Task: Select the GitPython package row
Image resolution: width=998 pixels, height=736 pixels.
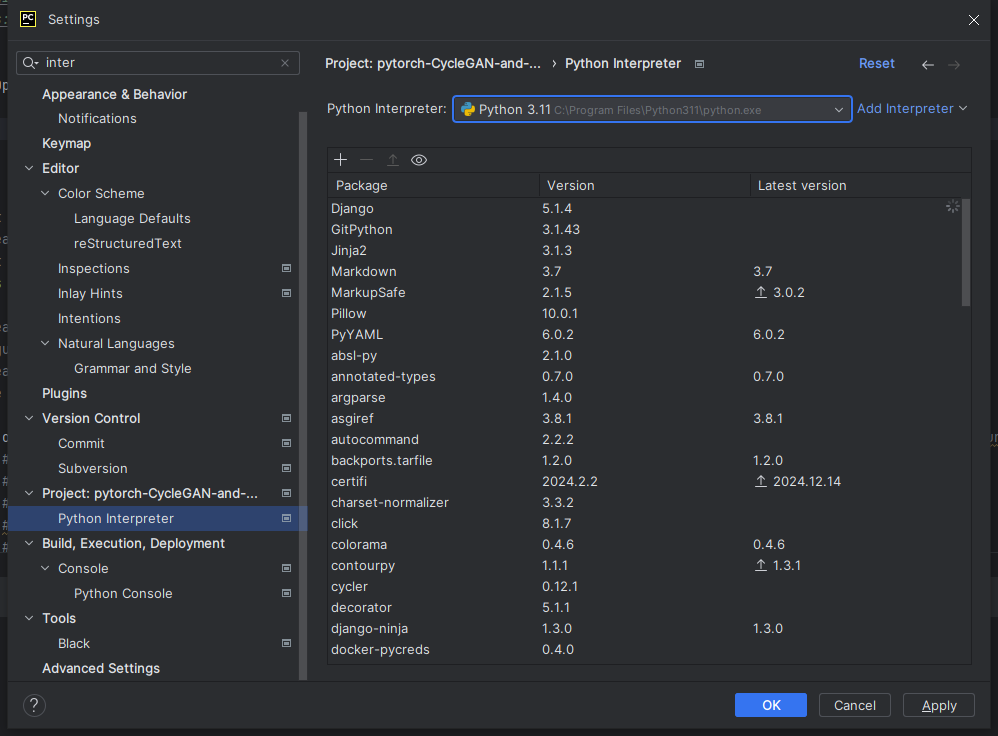Action: pos(644,229)
